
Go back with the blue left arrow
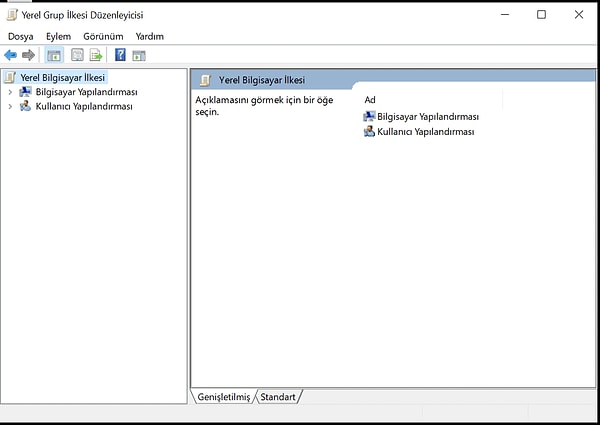point(10,55)
